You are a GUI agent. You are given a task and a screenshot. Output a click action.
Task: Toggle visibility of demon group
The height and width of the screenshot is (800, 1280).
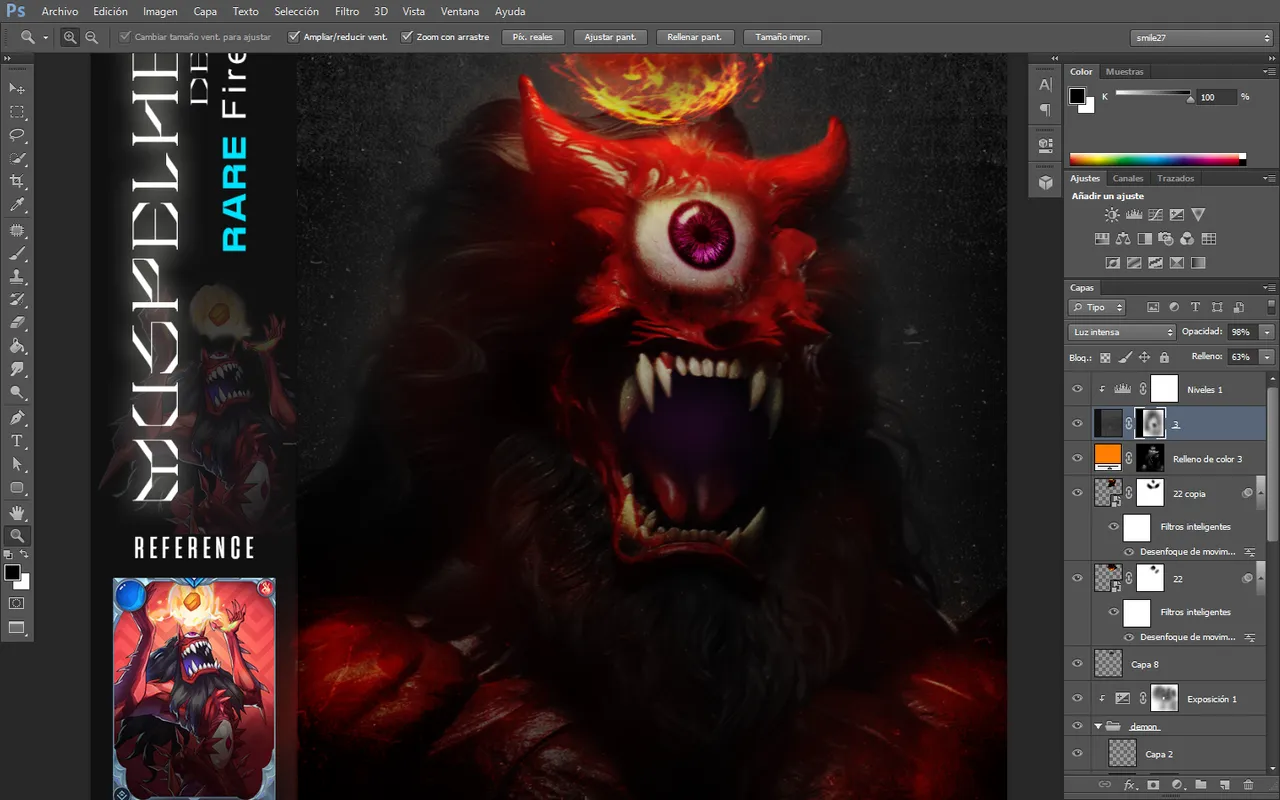tap(1077, 726)
